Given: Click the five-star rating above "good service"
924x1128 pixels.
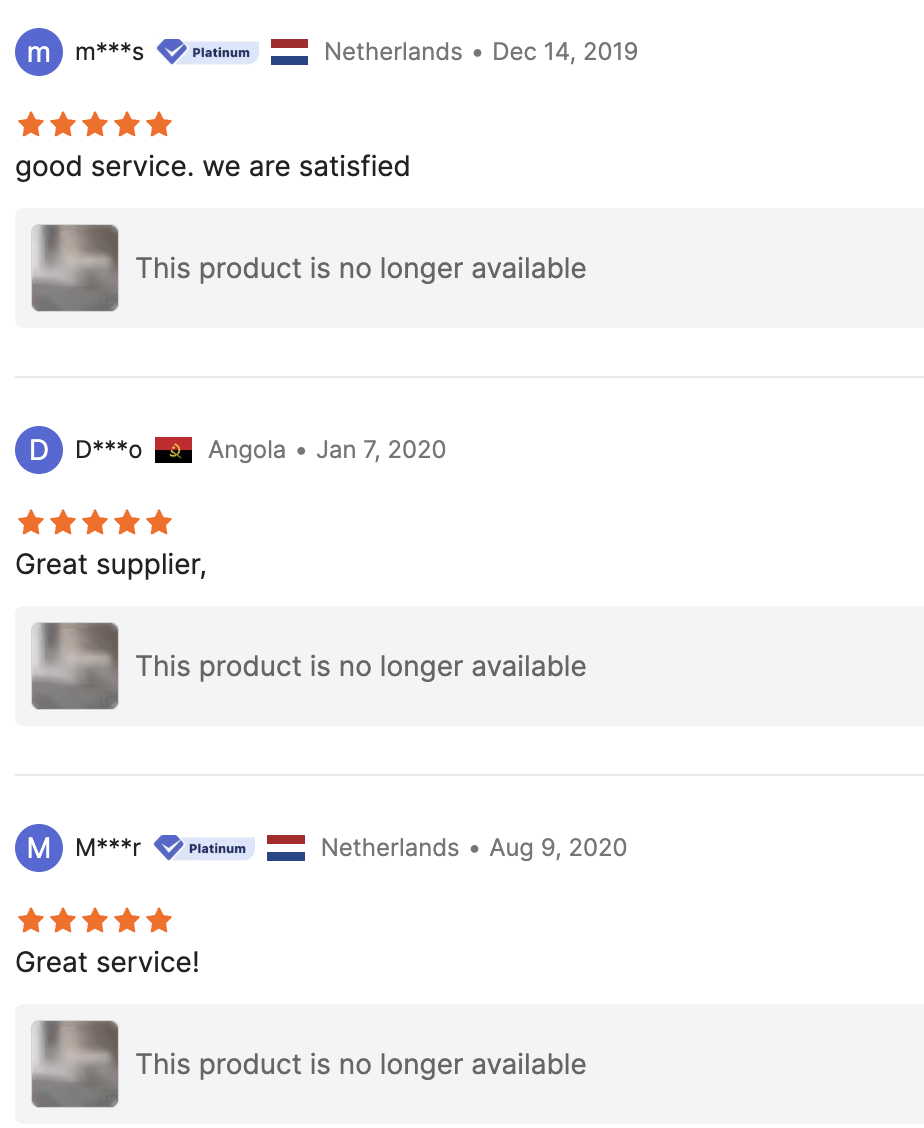Looking at the screenshot, I should tap(95, 125).
